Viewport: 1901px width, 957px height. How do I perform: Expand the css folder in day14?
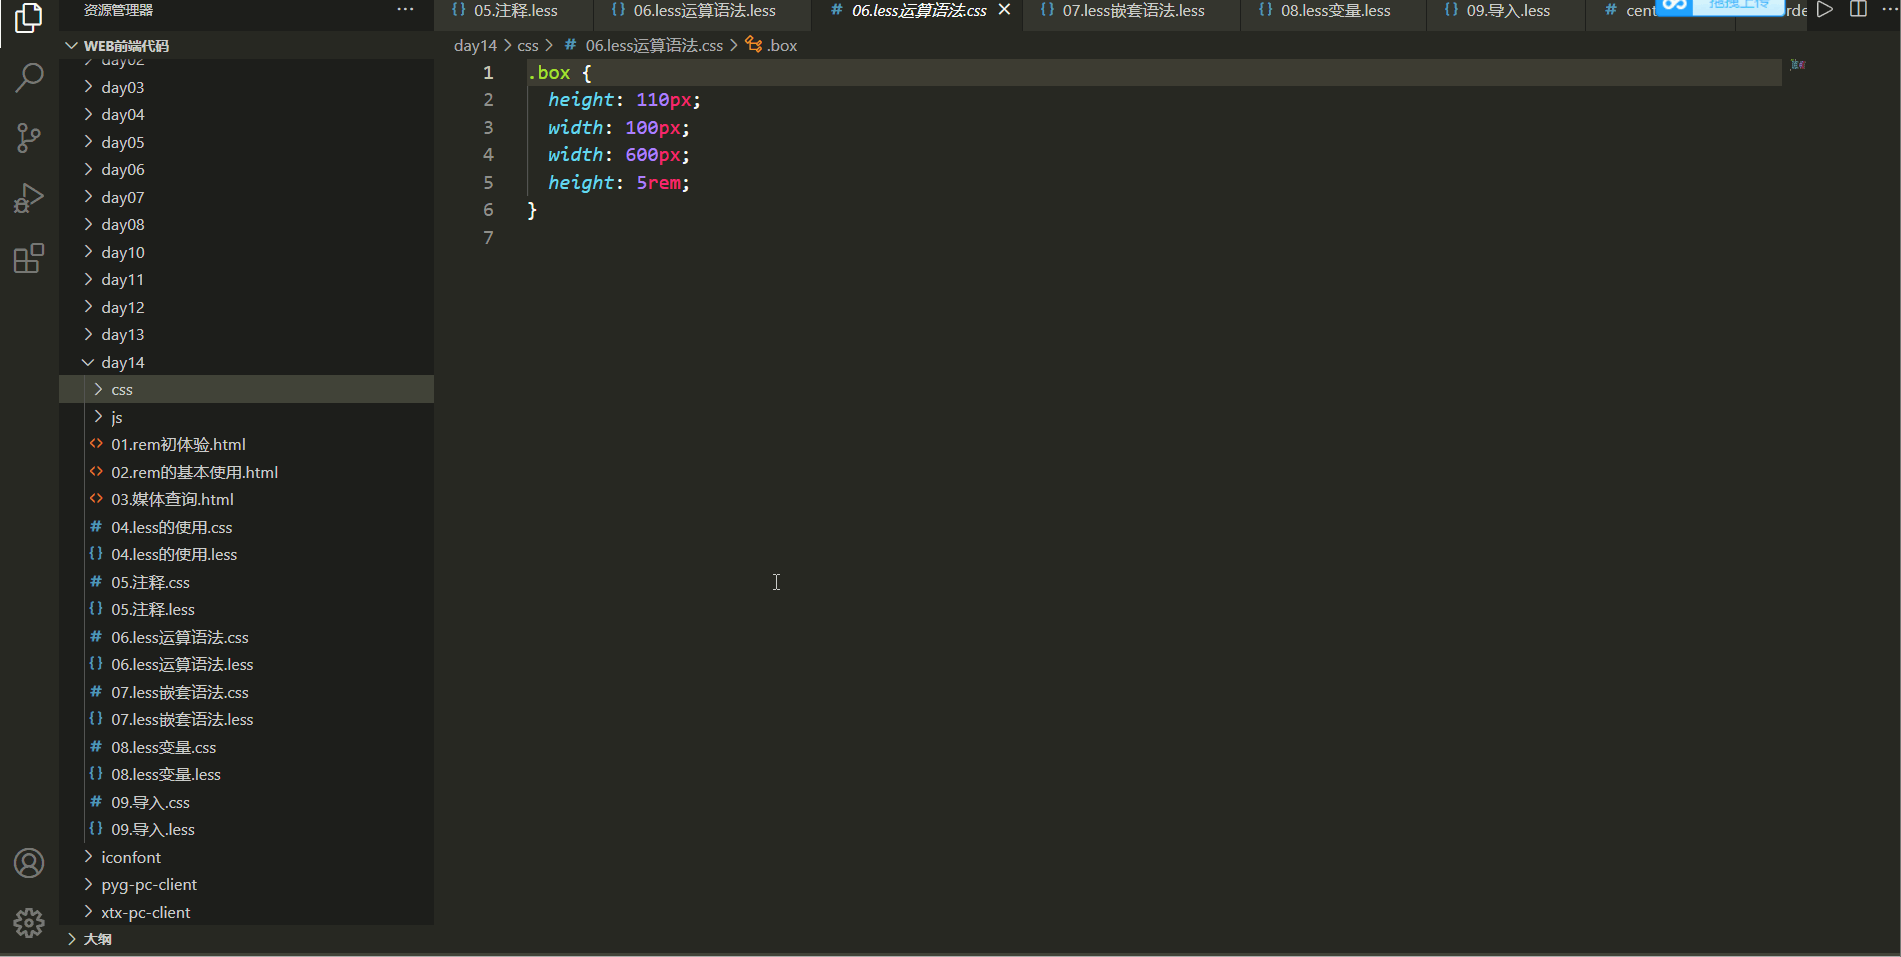[246, 389]
